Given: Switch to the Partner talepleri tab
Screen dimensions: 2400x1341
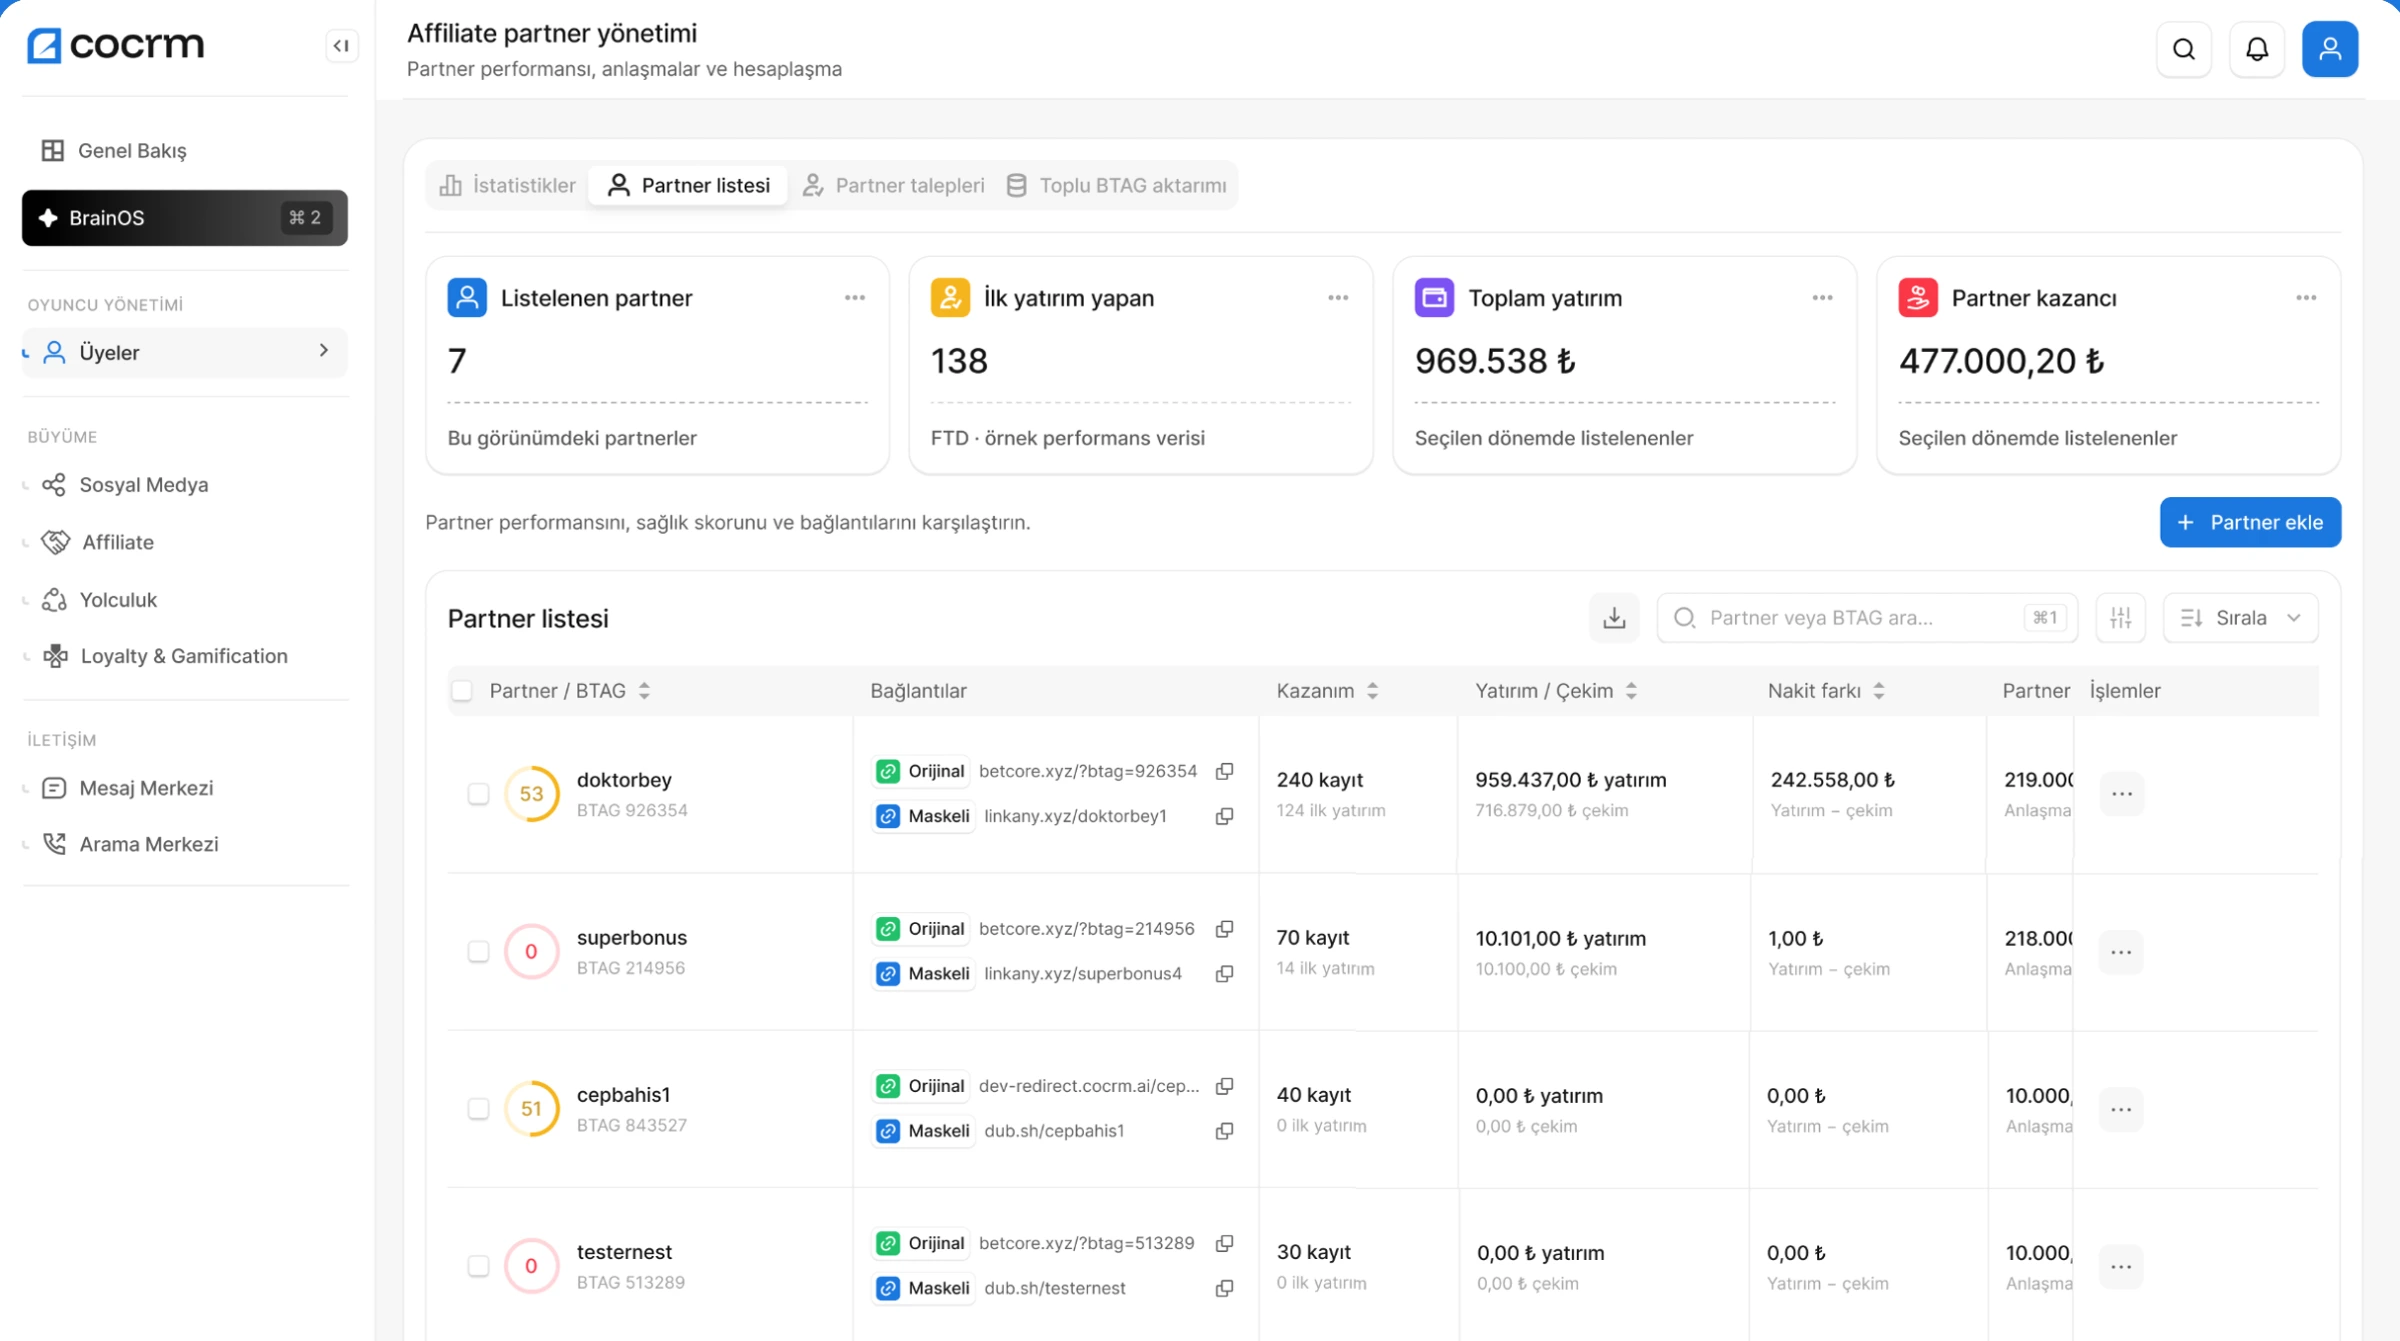Looking at the screenshot, I should click(x=894, y=185).
